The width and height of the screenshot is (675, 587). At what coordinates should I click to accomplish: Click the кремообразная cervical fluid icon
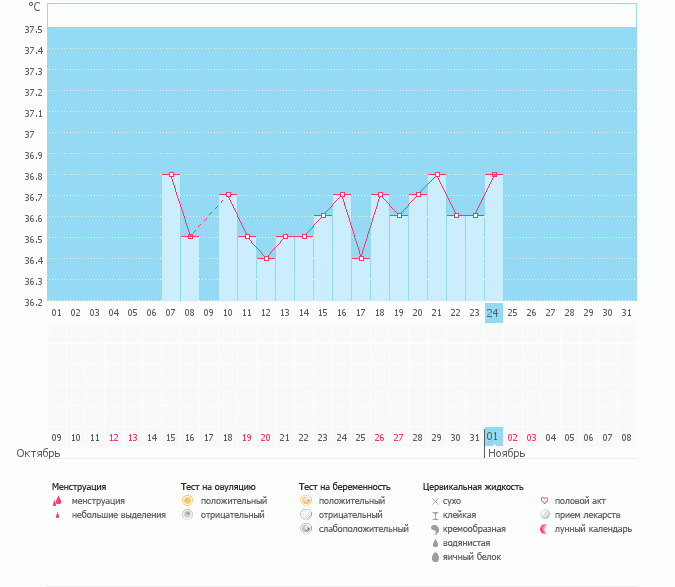(x=434, y=529)
